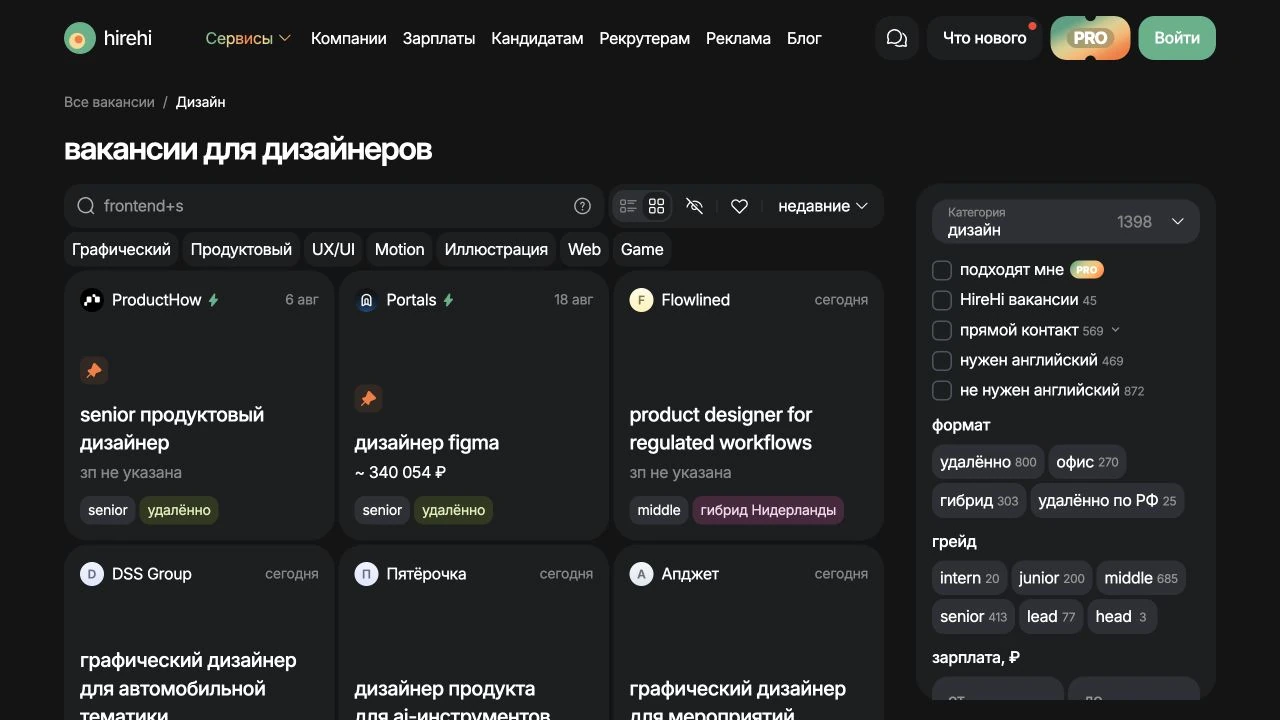Image resolution: width=1280 pixels, height=720 pixels.
Task: Click the pin icon on дизайнер figma card
Action: click(368, 399)
